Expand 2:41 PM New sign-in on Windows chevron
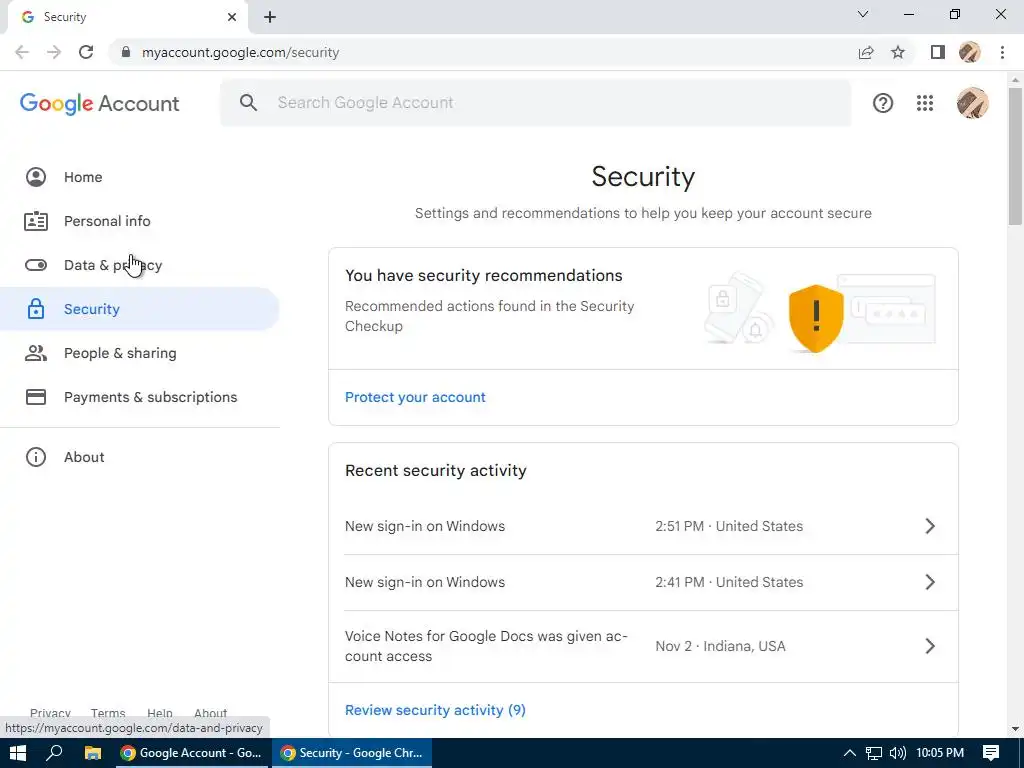 click(930, 582)
